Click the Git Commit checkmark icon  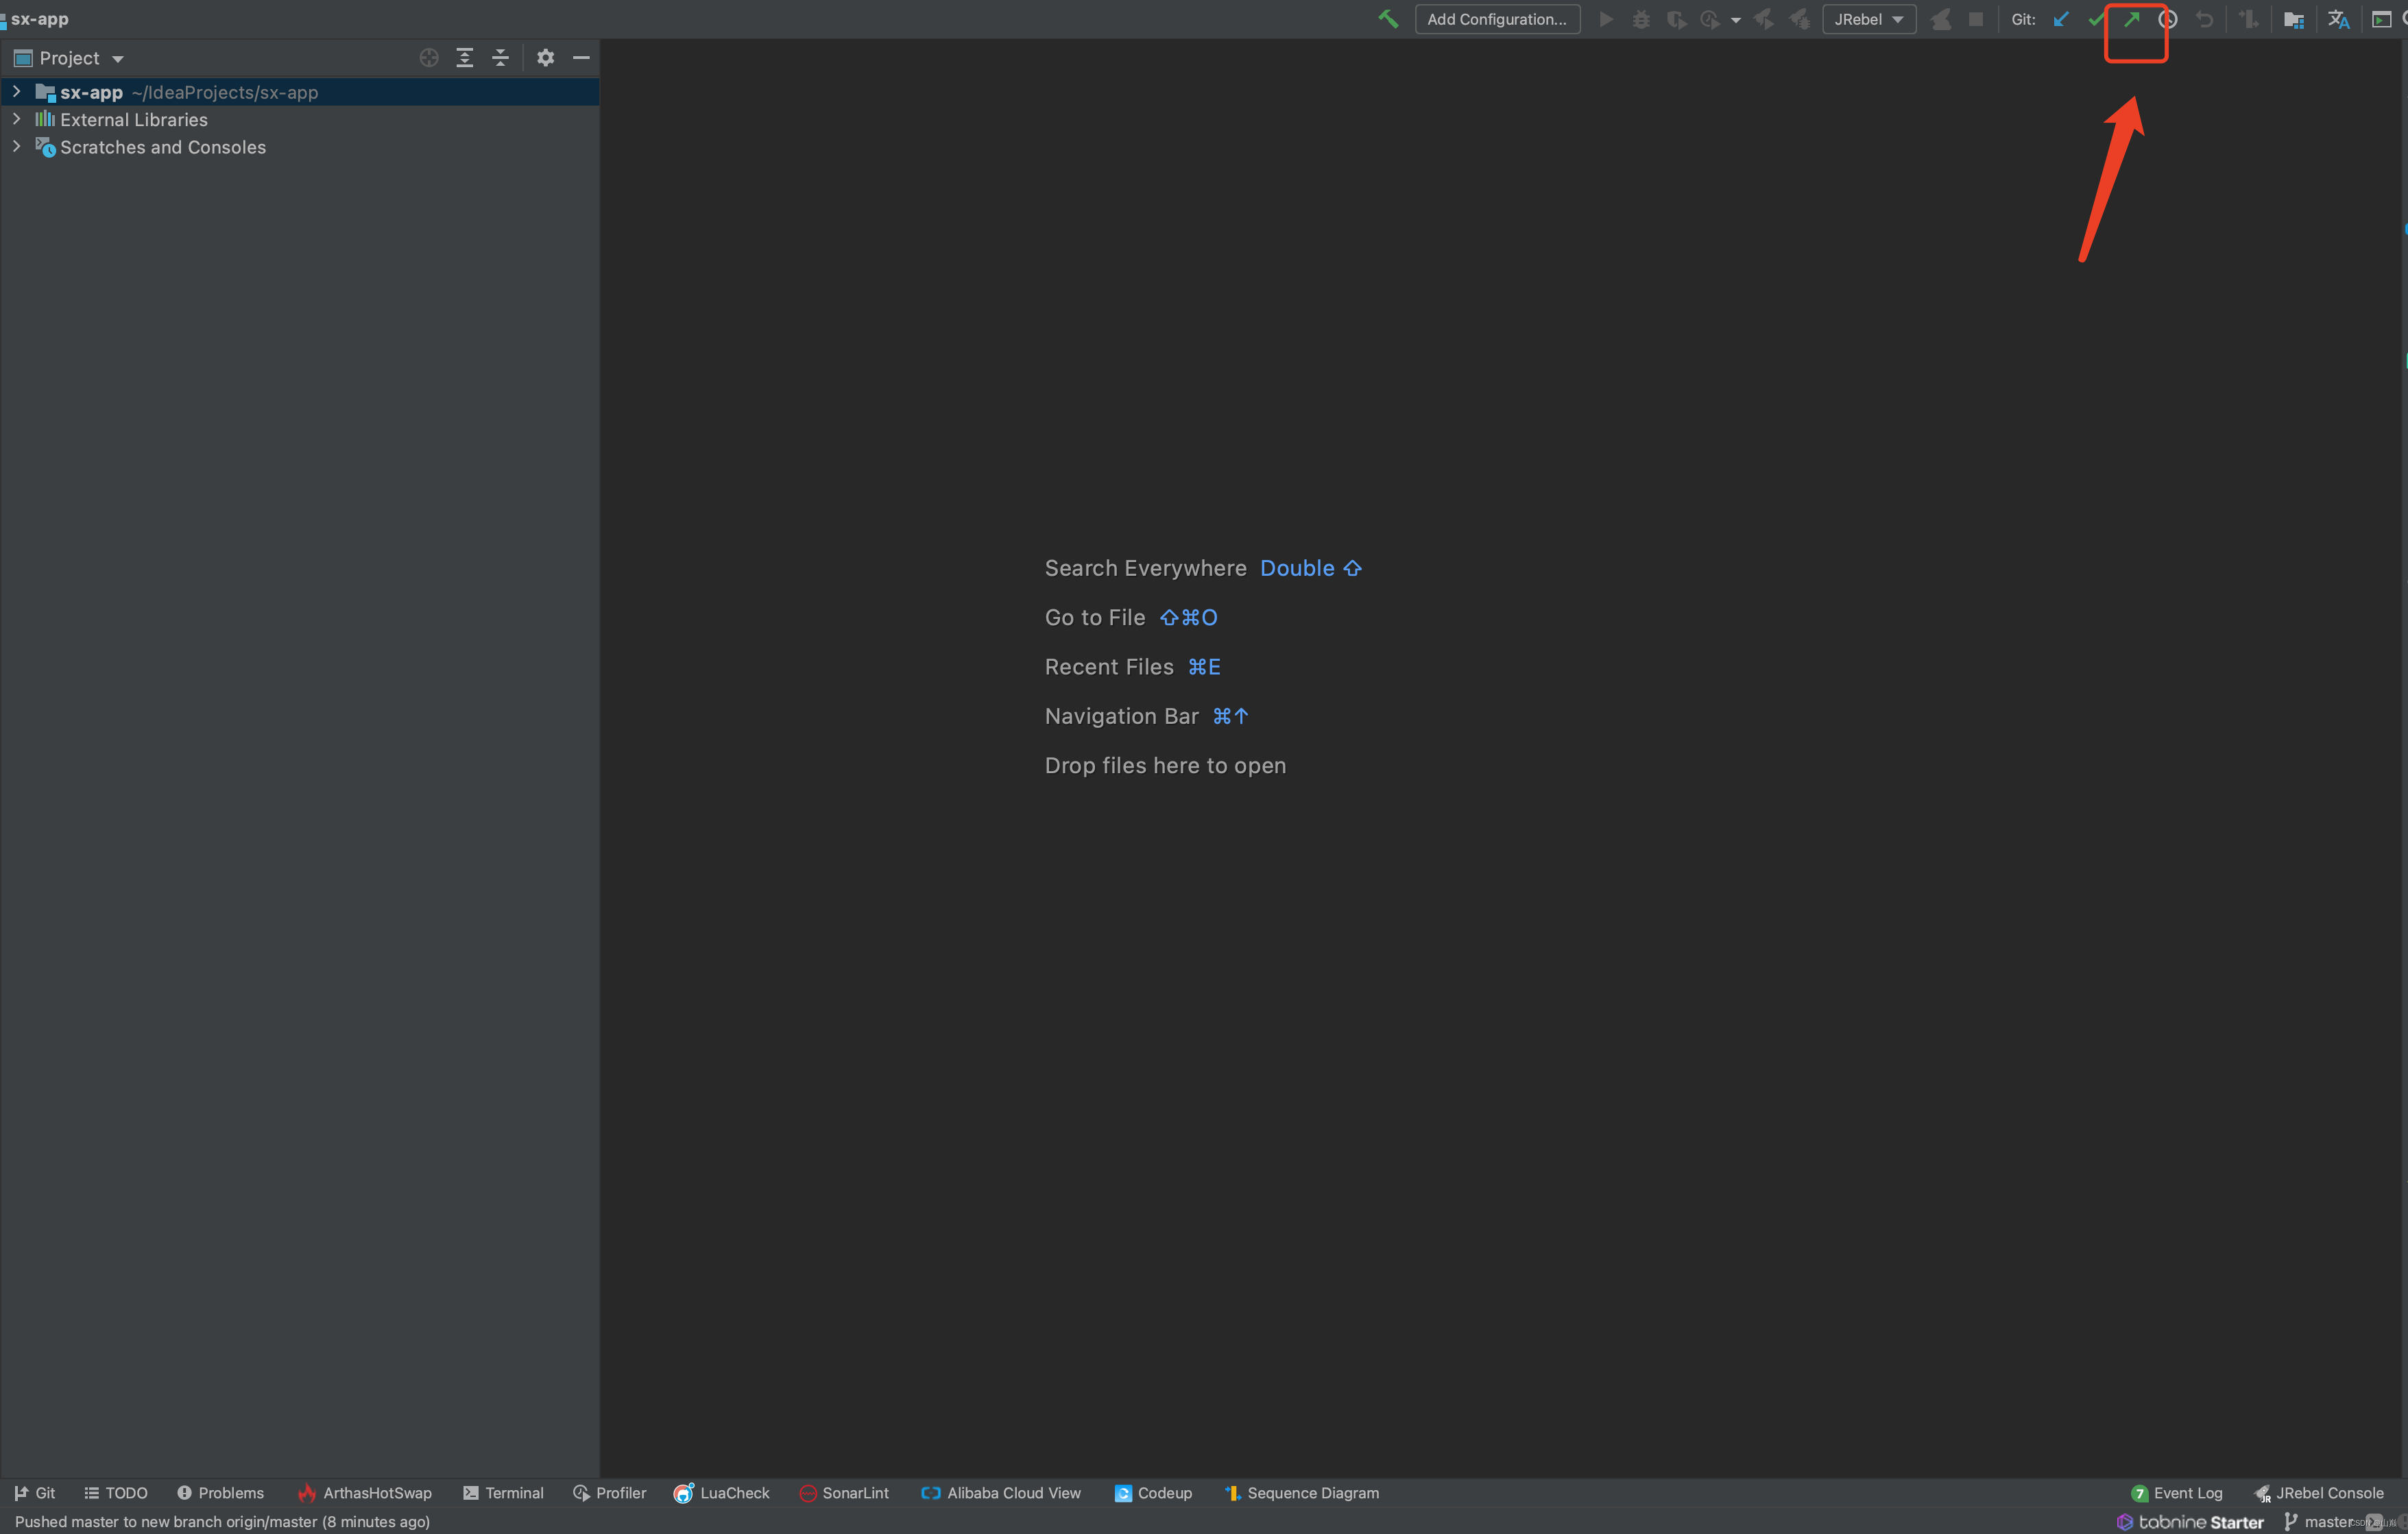coord(2095,19)
